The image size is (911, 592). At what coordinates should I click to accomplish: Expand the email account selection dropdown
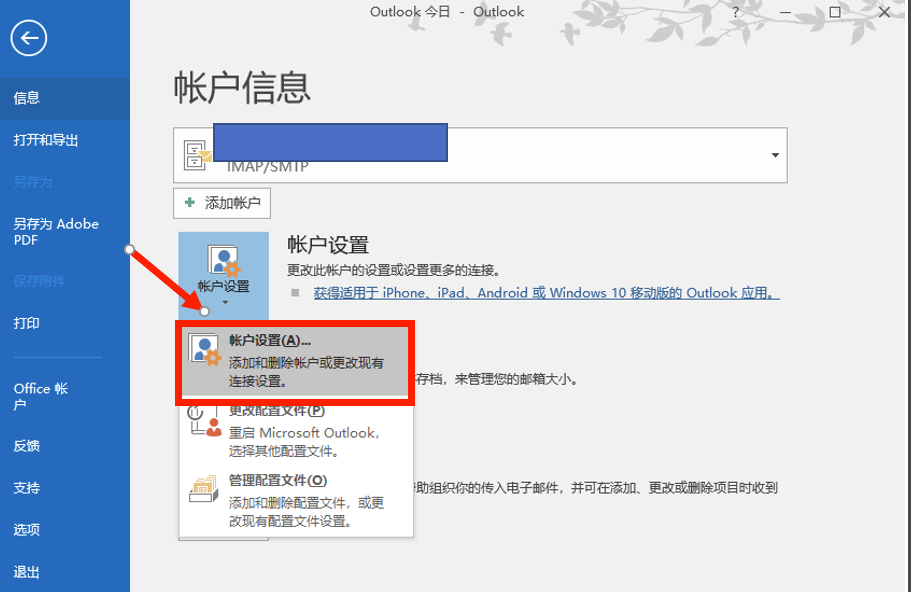pyautogui.click(x=774, y=156)
